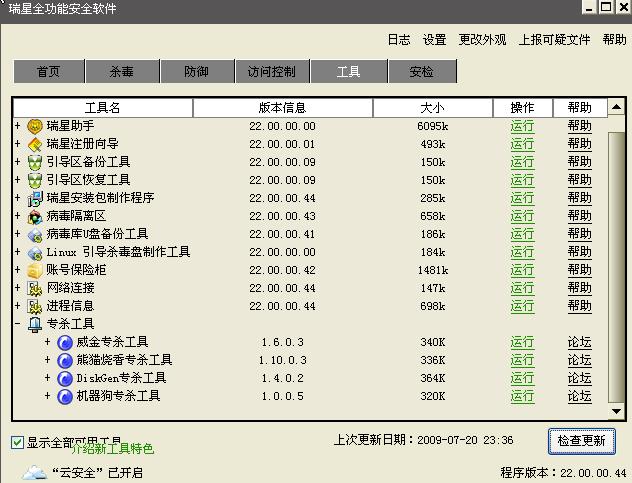Expand the 瑞星助手 row
Viewport: 632px width, 483px height.
point(17,125)
